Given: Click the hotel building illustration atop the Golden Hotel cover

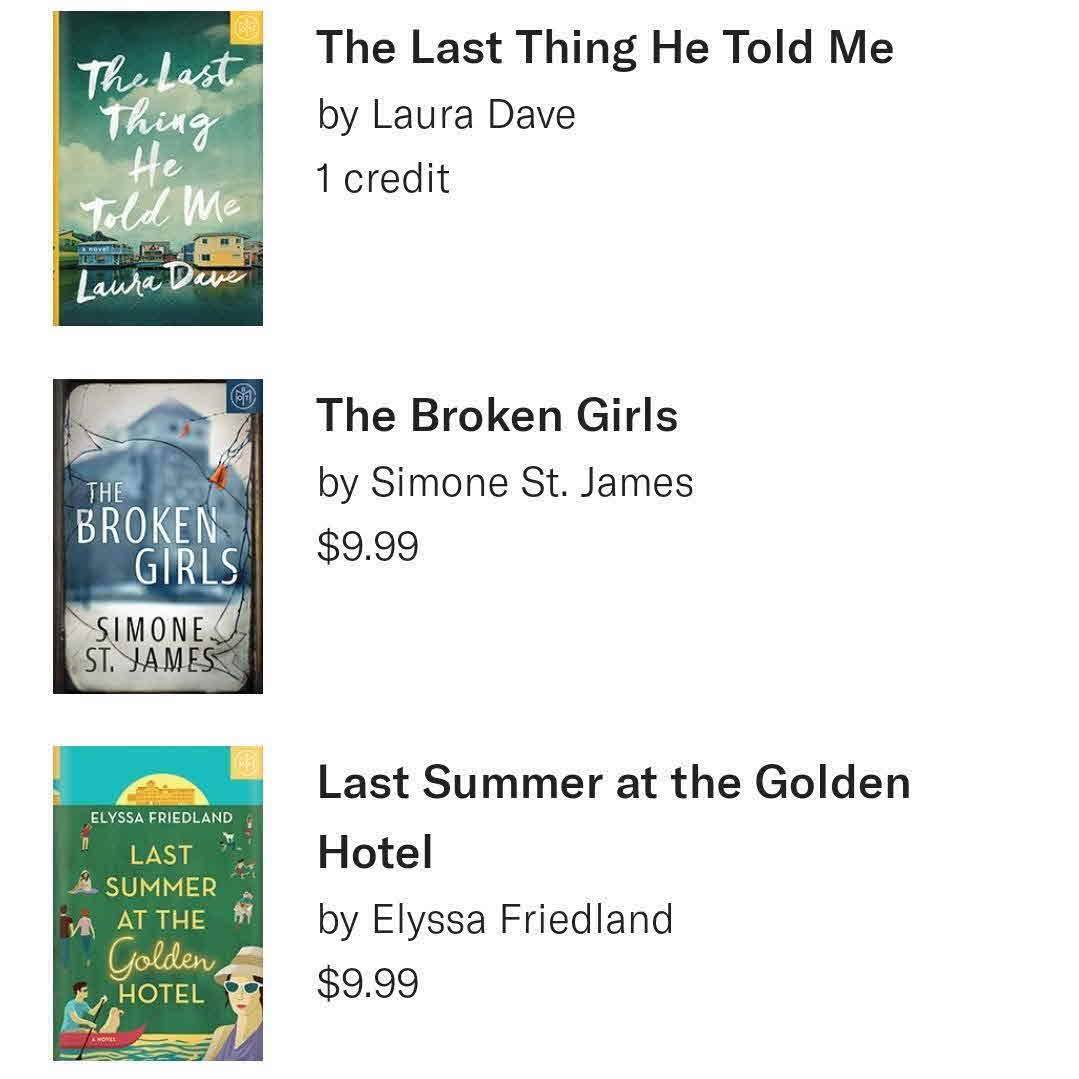Looking at the screenshot, I should pos(160,793).
